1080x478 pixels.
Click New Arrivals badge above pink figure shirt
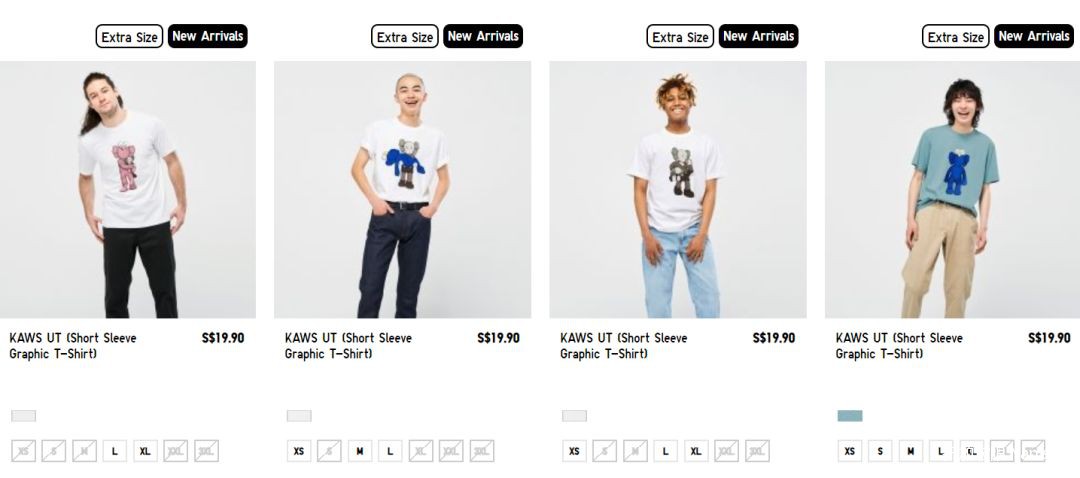[x=207, y=37]
